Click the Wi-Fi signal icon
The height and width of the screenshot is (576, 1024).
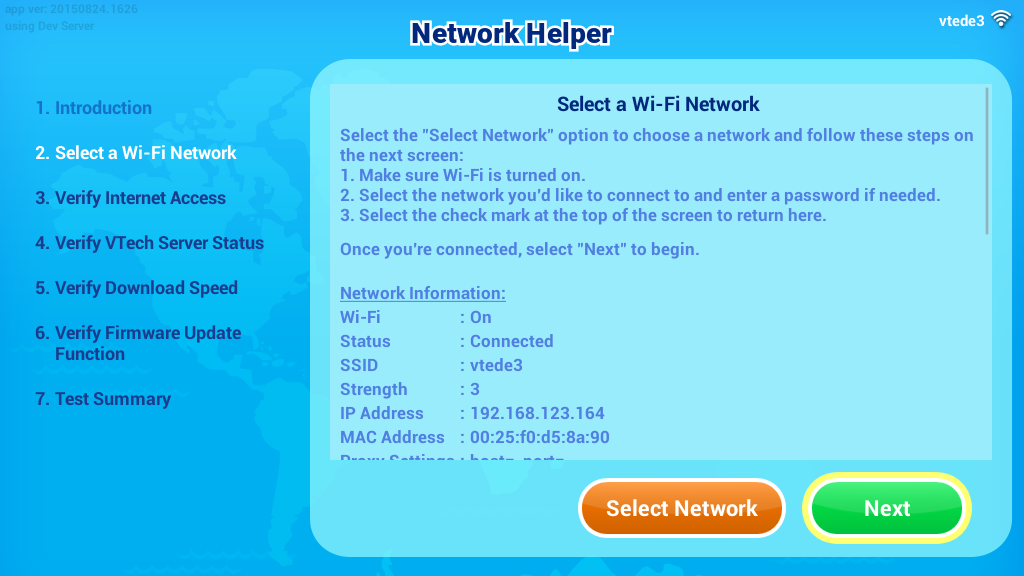tap(1000, 20)
